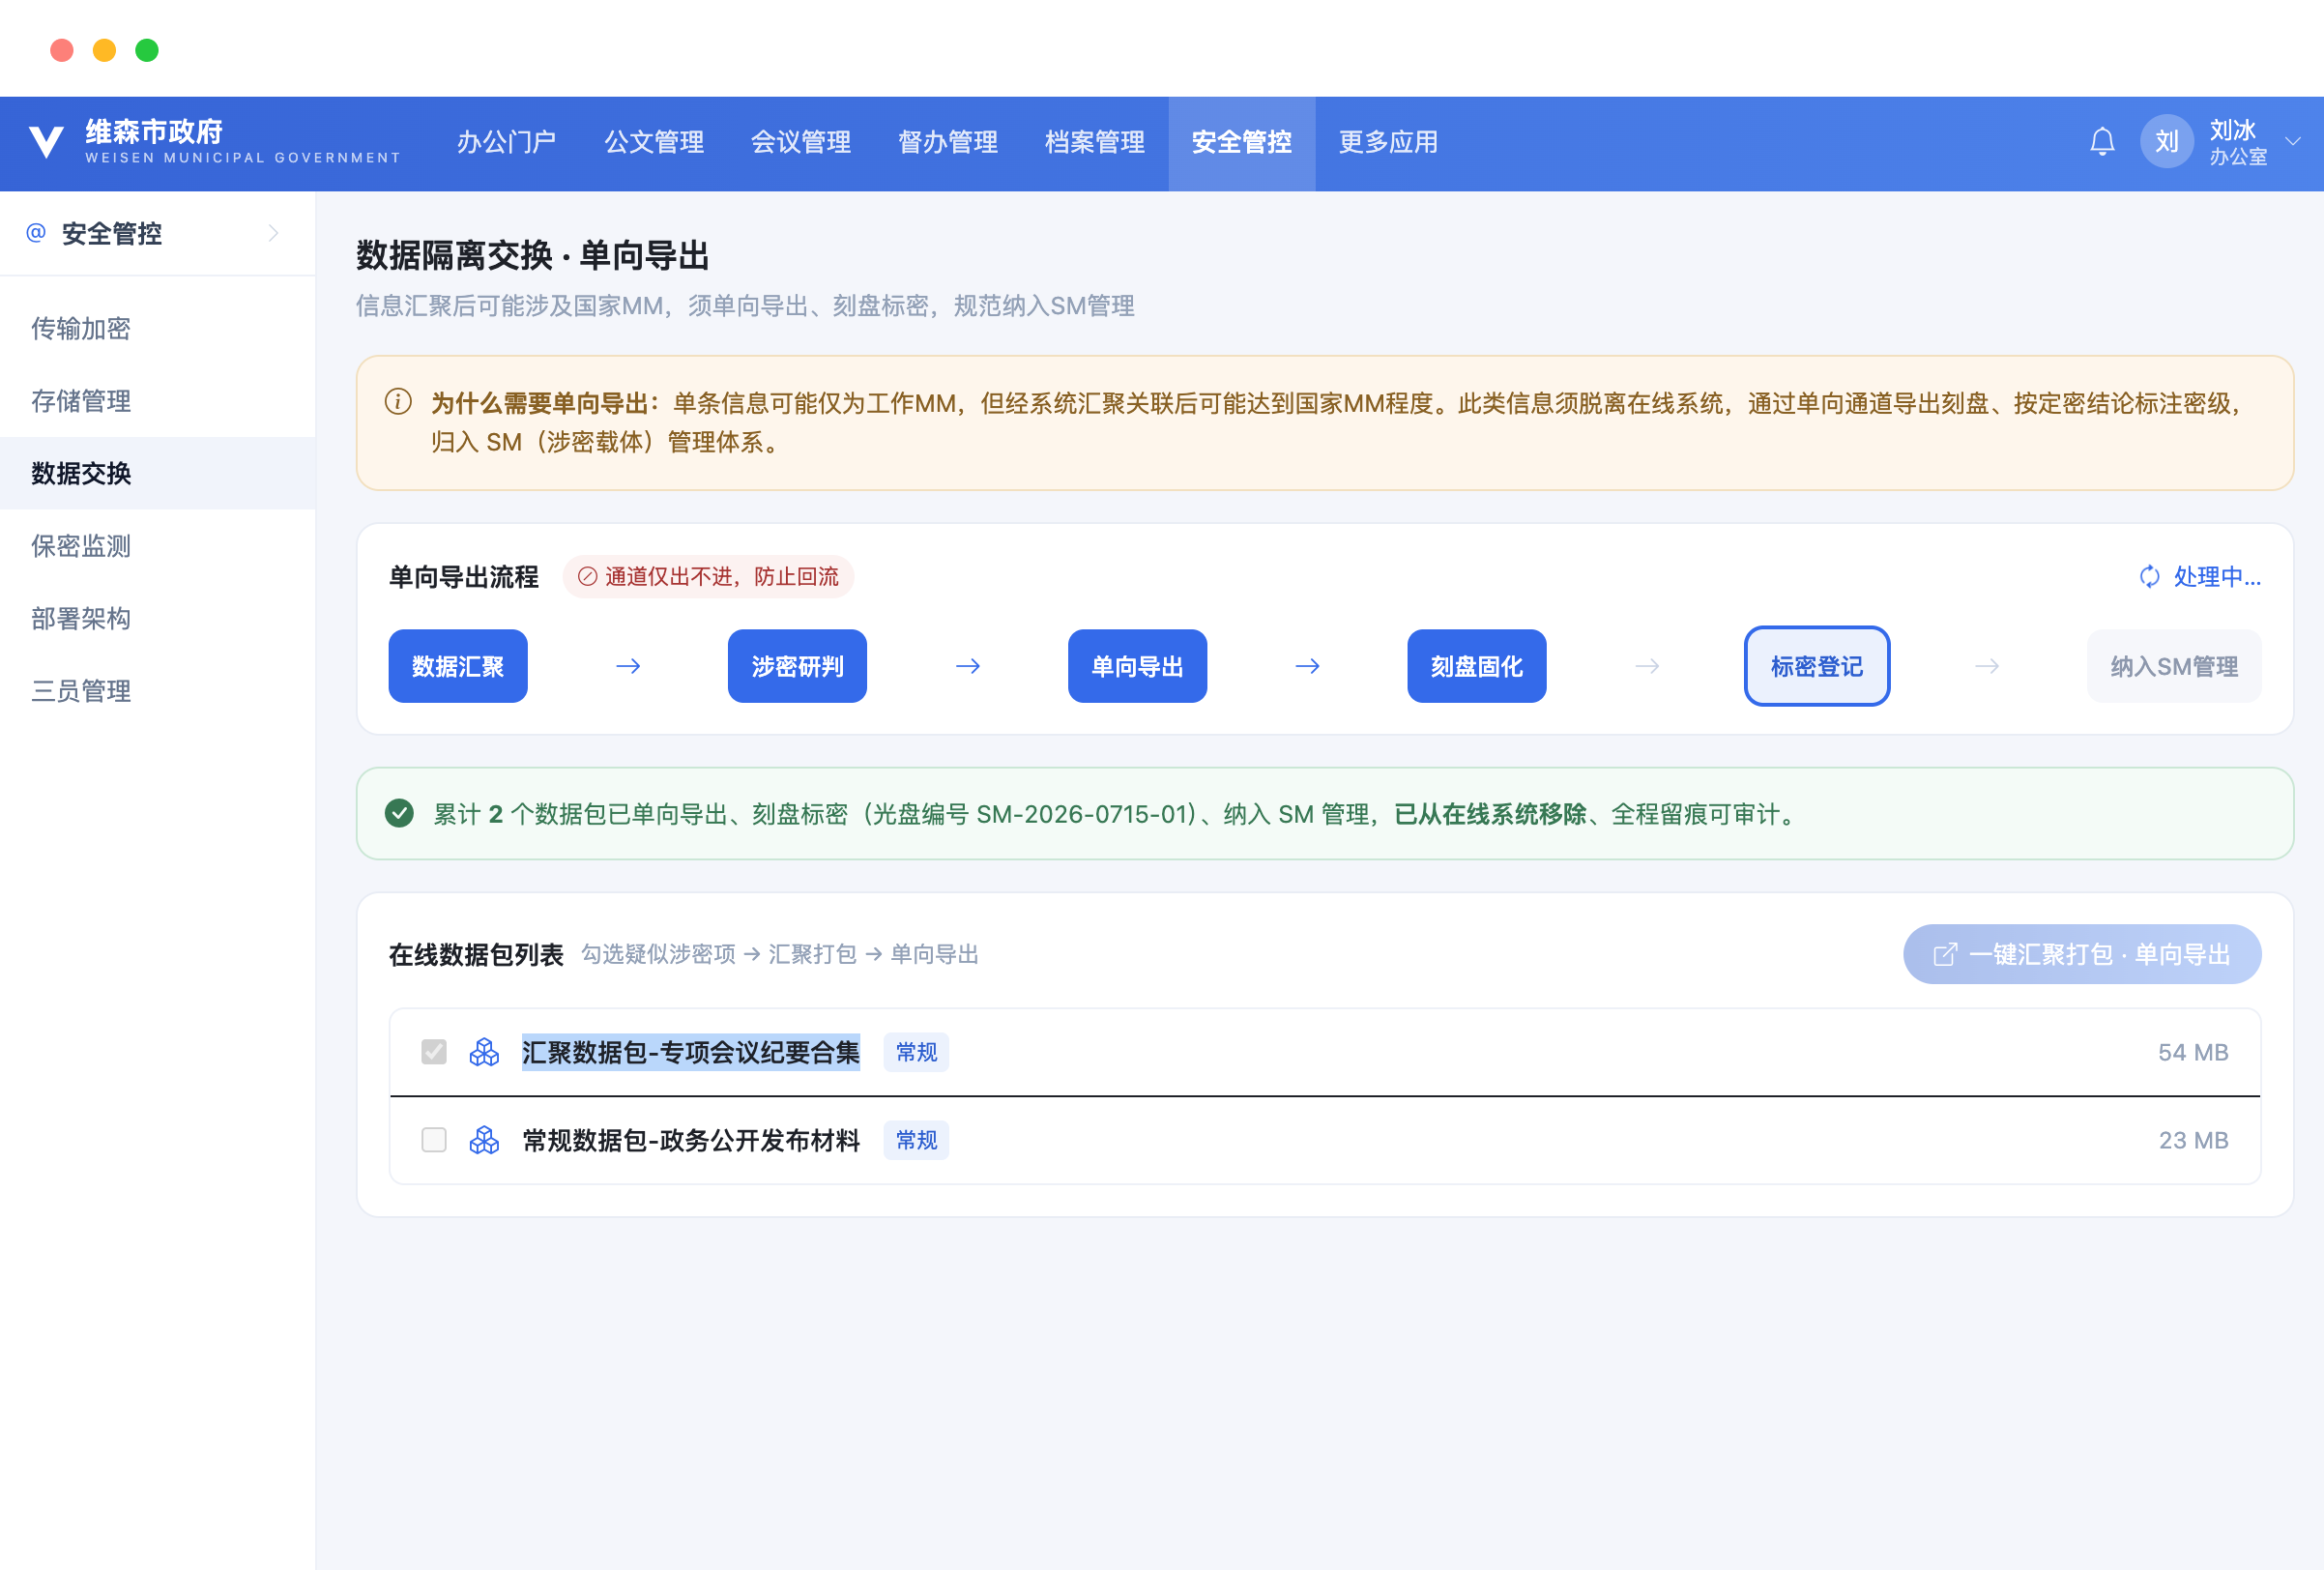Click arrow between 标密登记 and 纳入SM管理
Screen dimensions: 2324x1570
1988,666
